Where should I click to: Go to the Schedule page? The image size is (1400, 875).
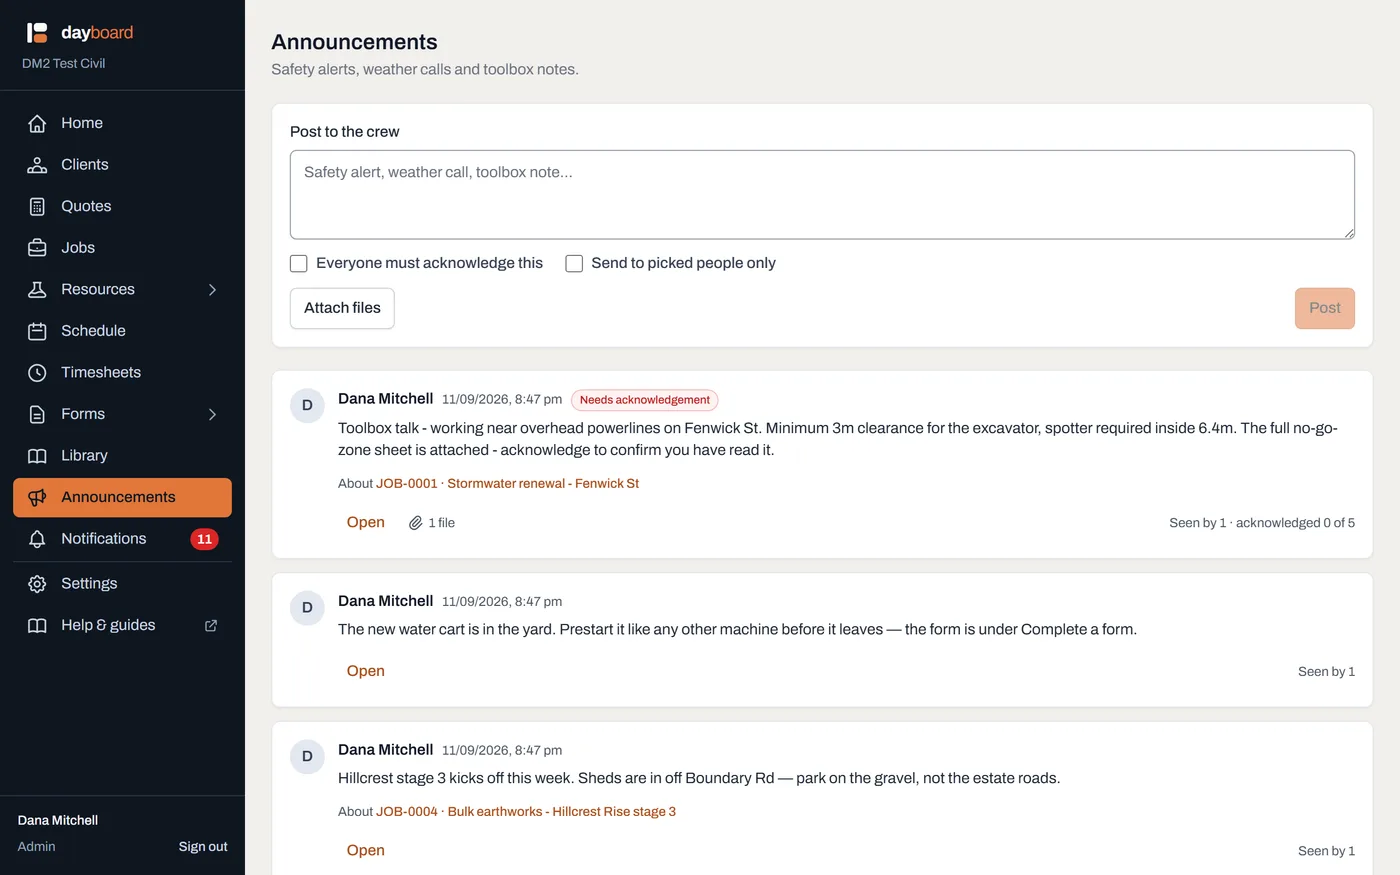tap(122, 331)
